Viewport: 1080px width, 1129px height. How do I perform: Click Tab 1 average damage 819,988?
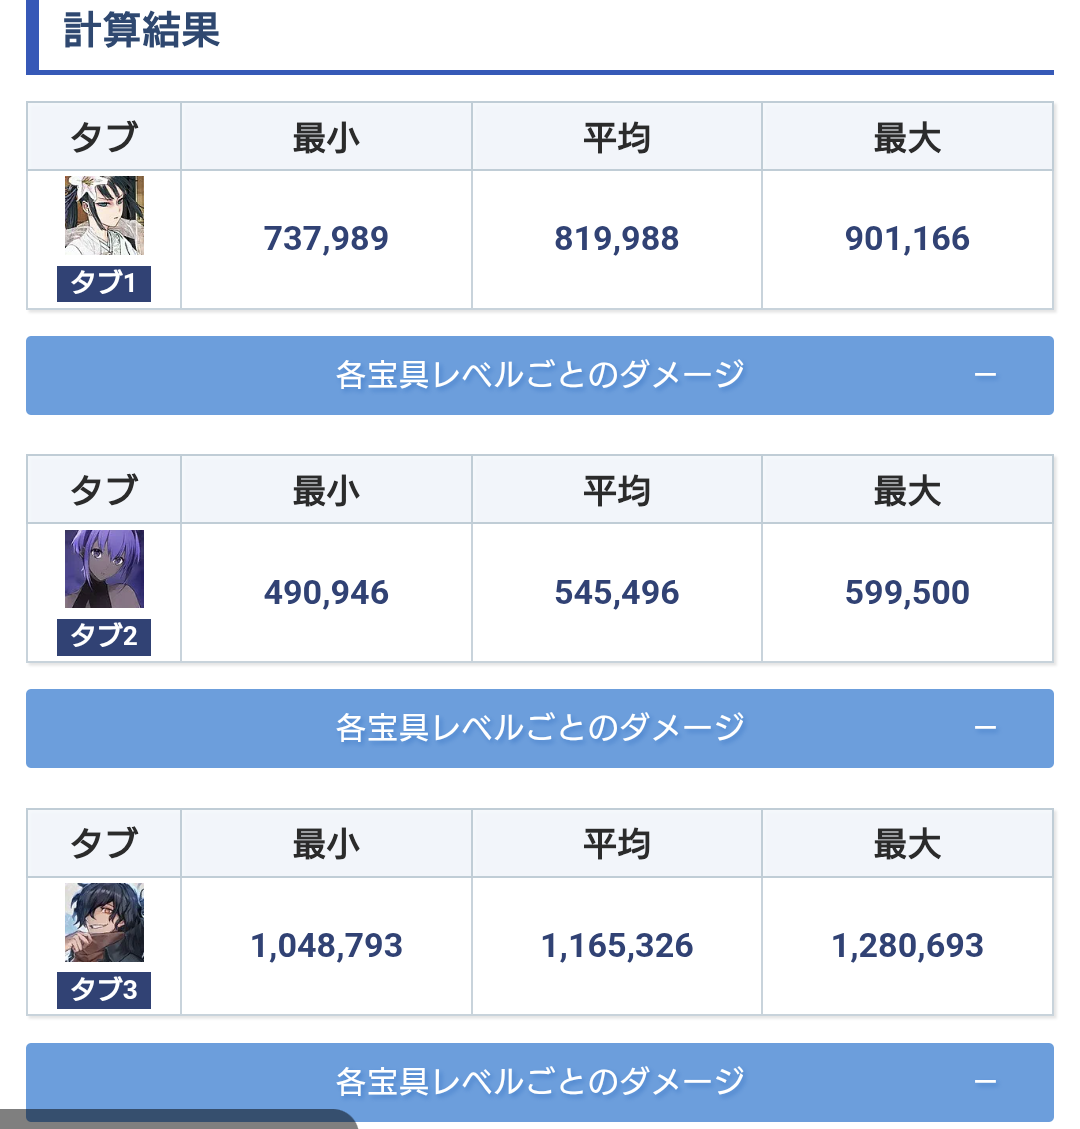[x=617, y=239]
